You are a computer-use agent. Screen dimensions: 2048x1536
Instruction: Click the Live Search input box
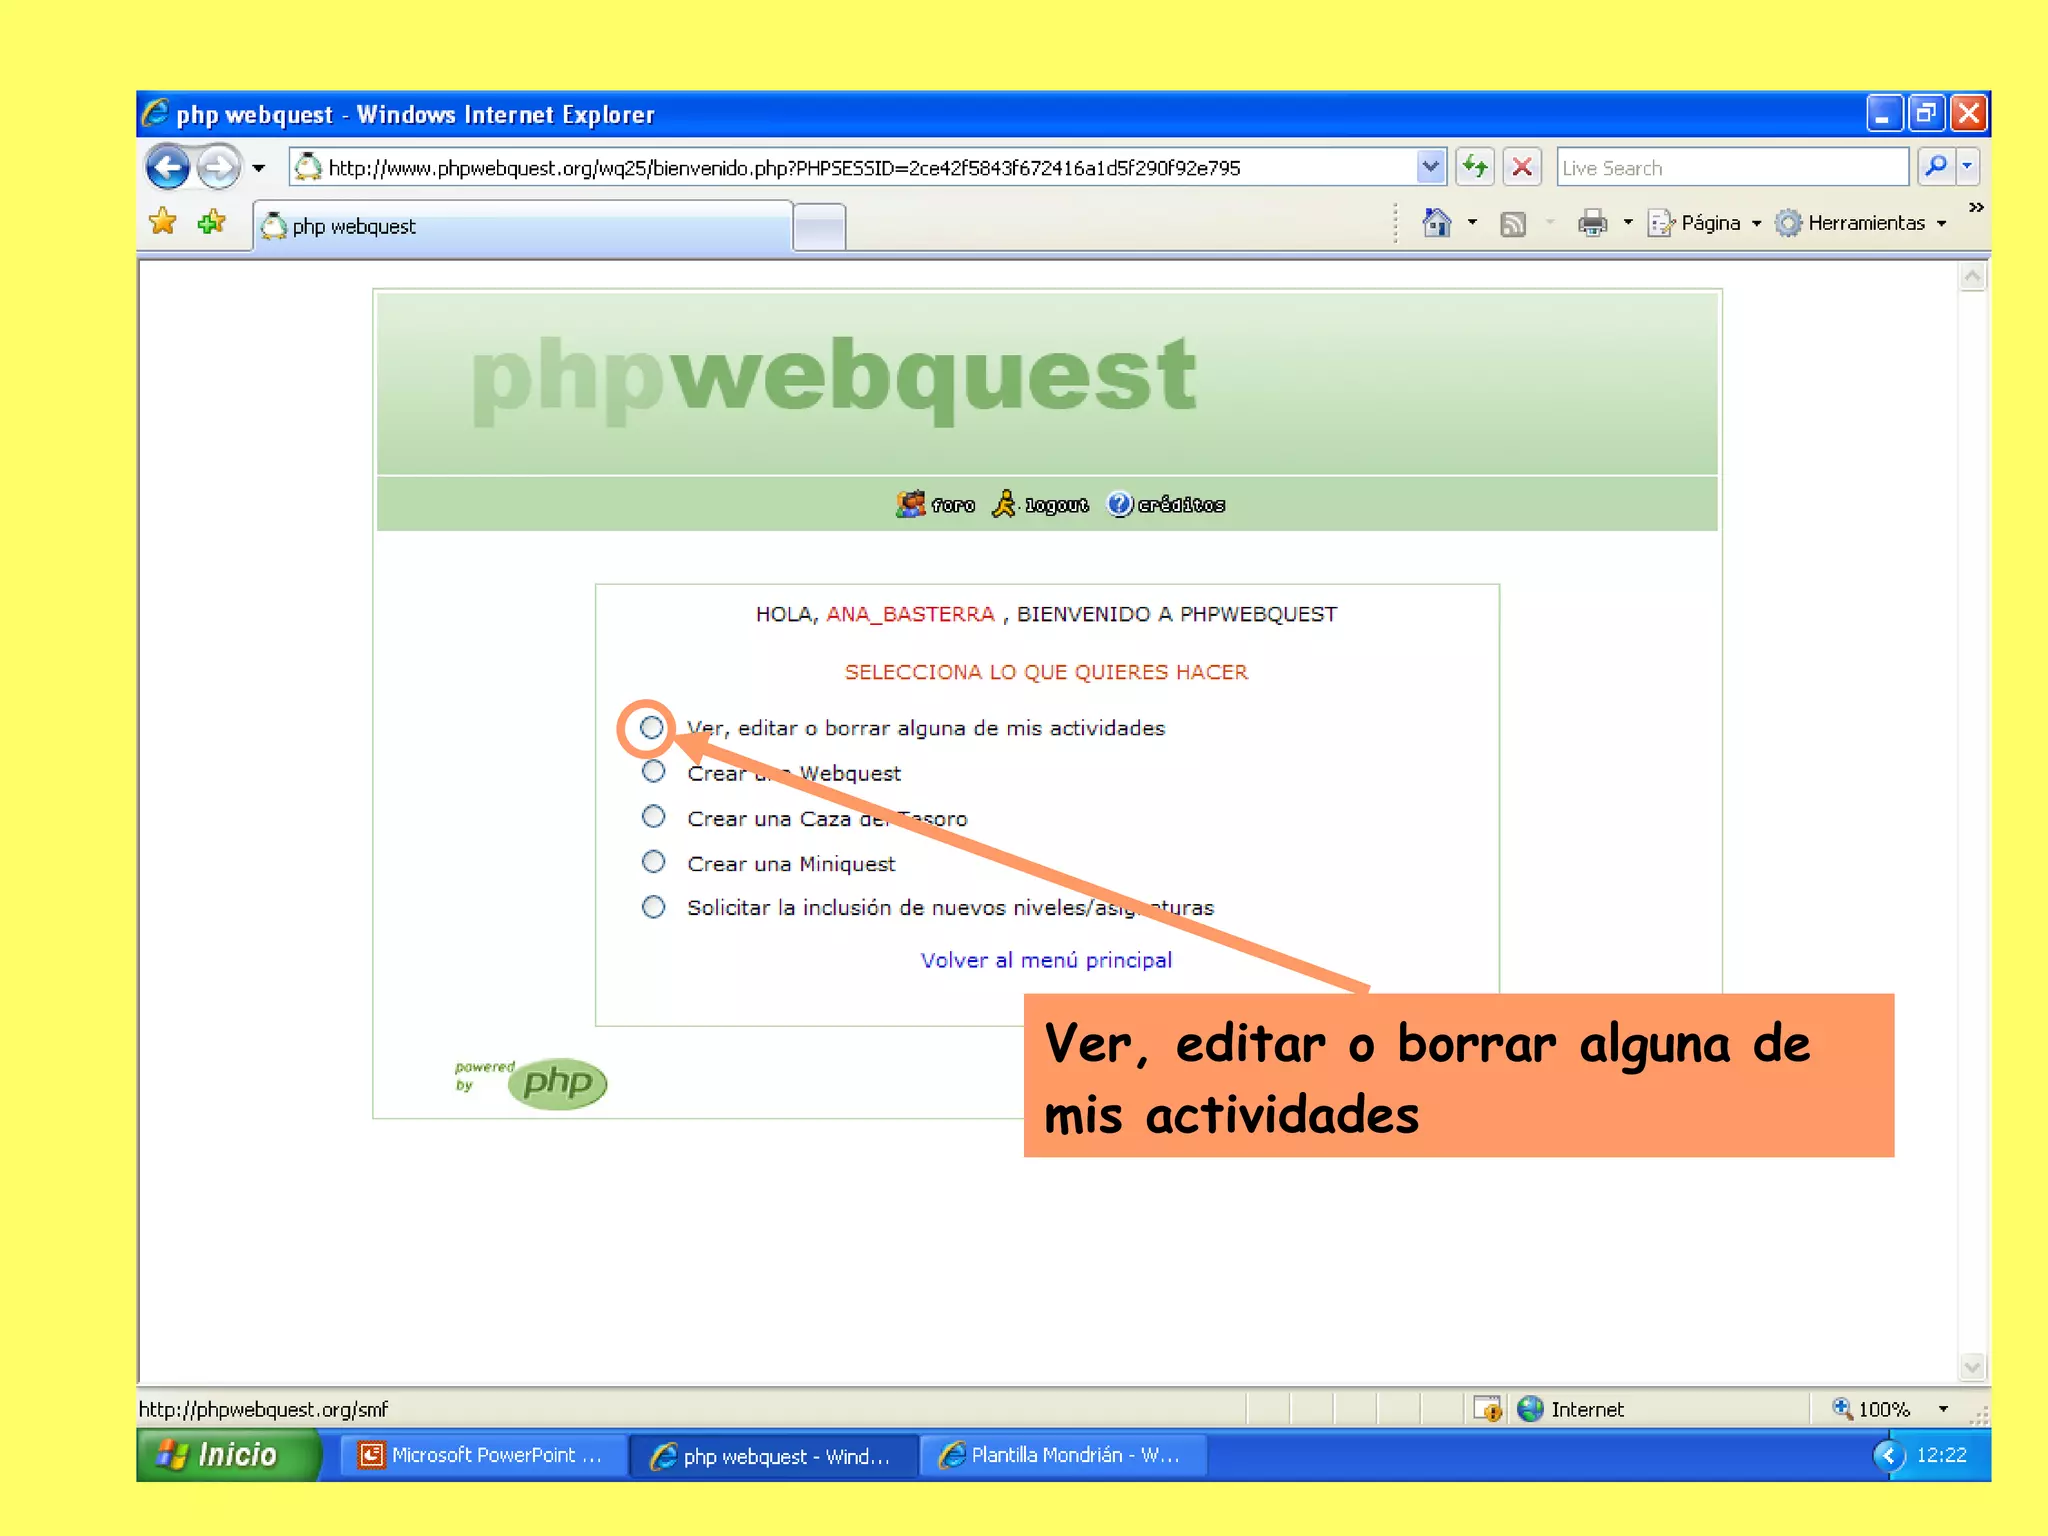(x=1732, y=168)
